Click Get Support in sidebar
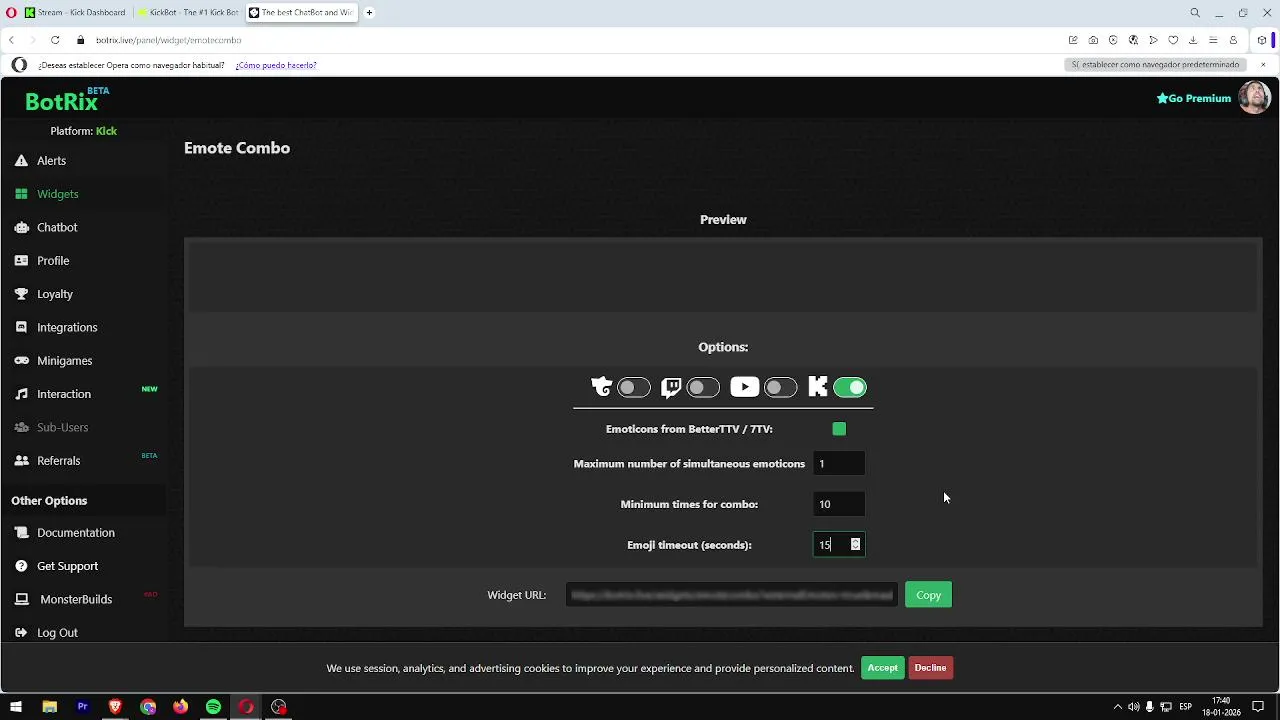This screenshot has height=720, width=1280. point(67,566)
